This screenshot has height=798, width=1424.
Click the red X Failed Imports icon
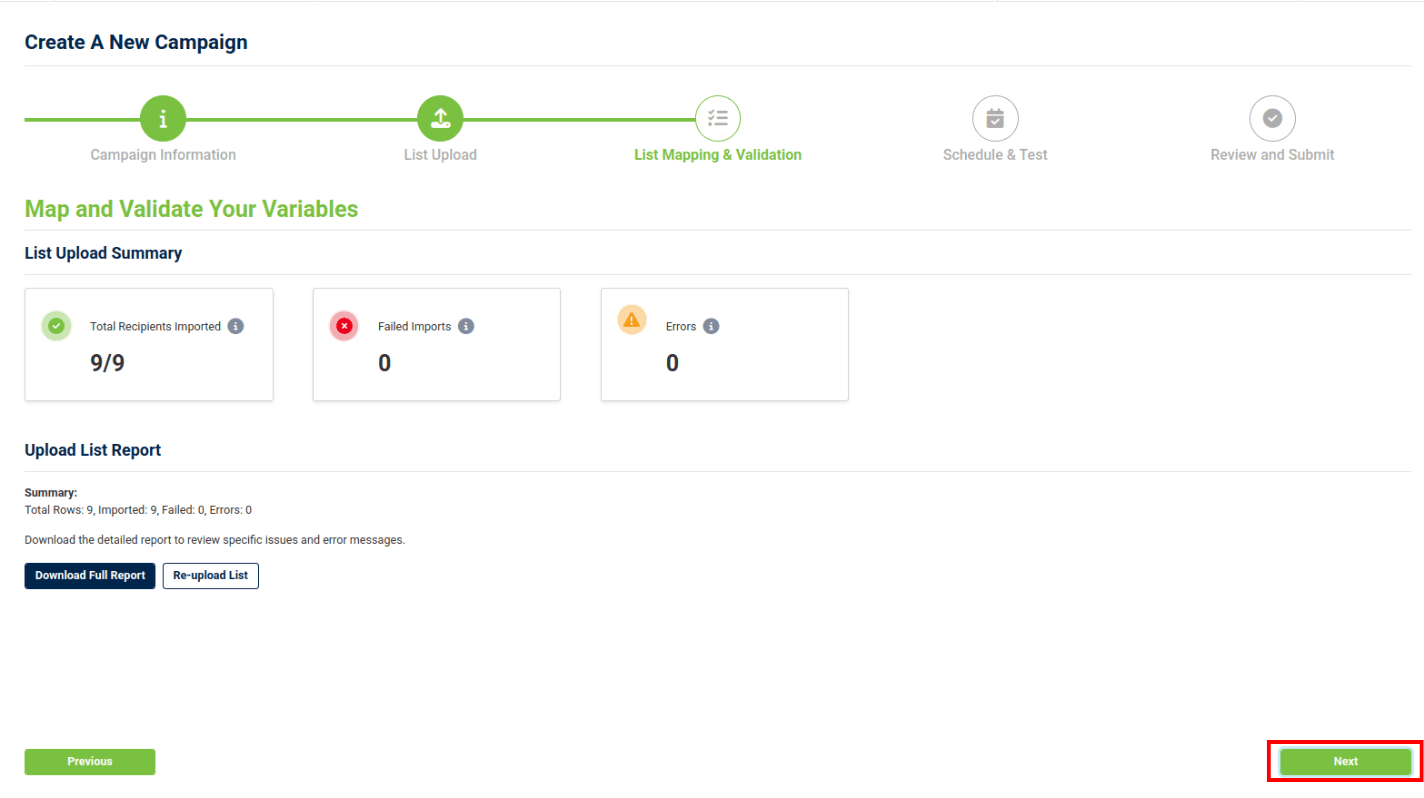(x=345, y=325)
